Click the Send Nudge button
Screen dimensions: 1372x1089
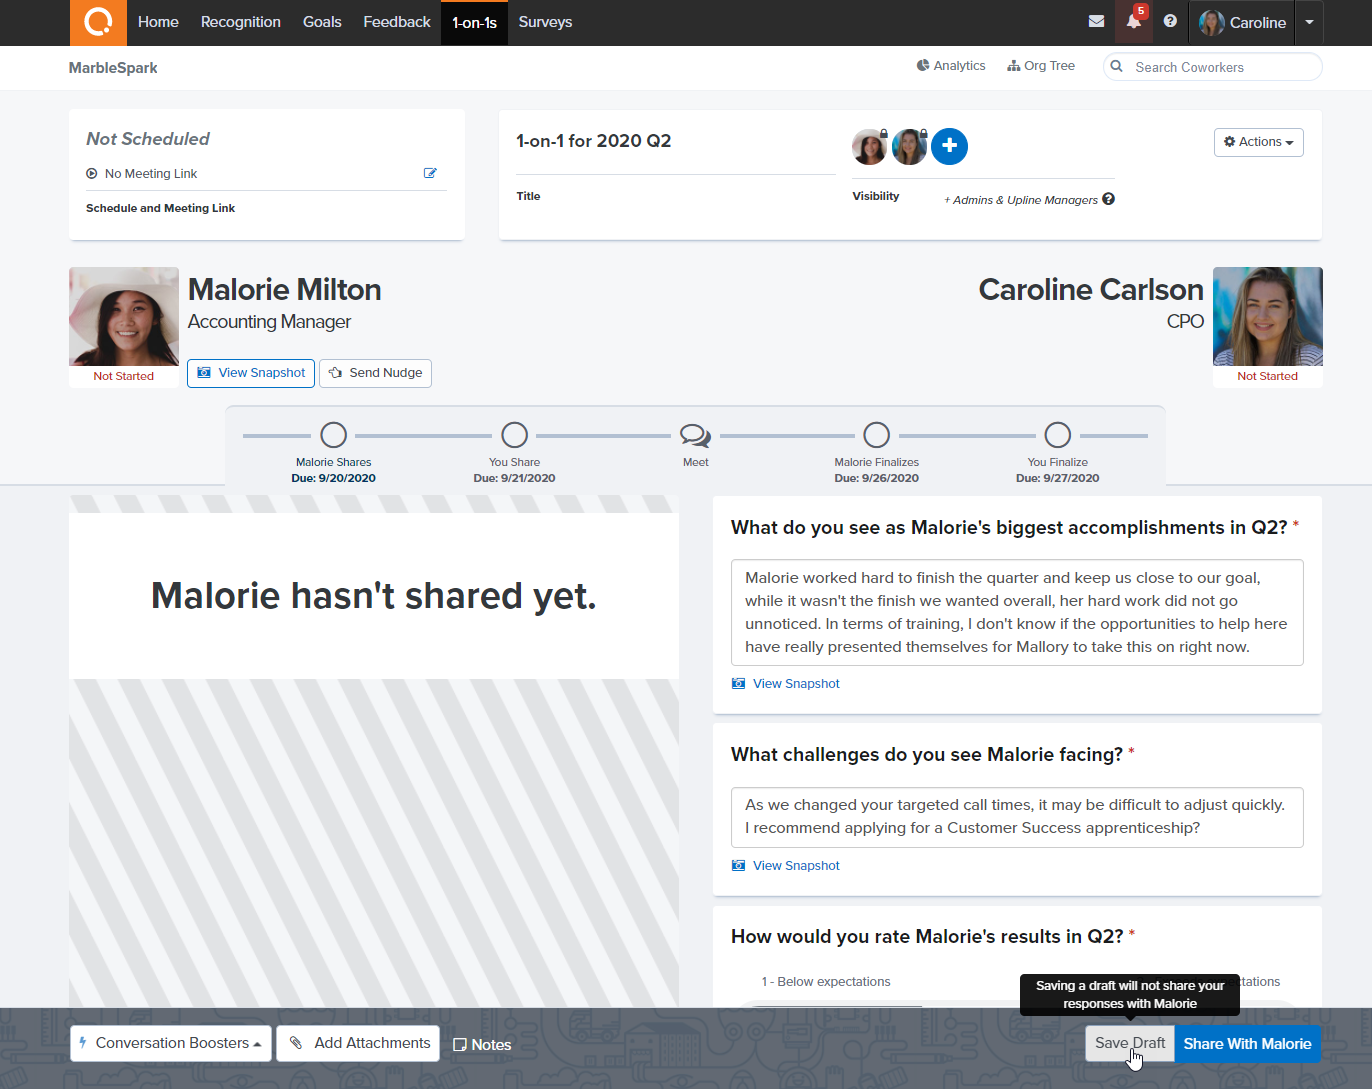coord(375,373)
